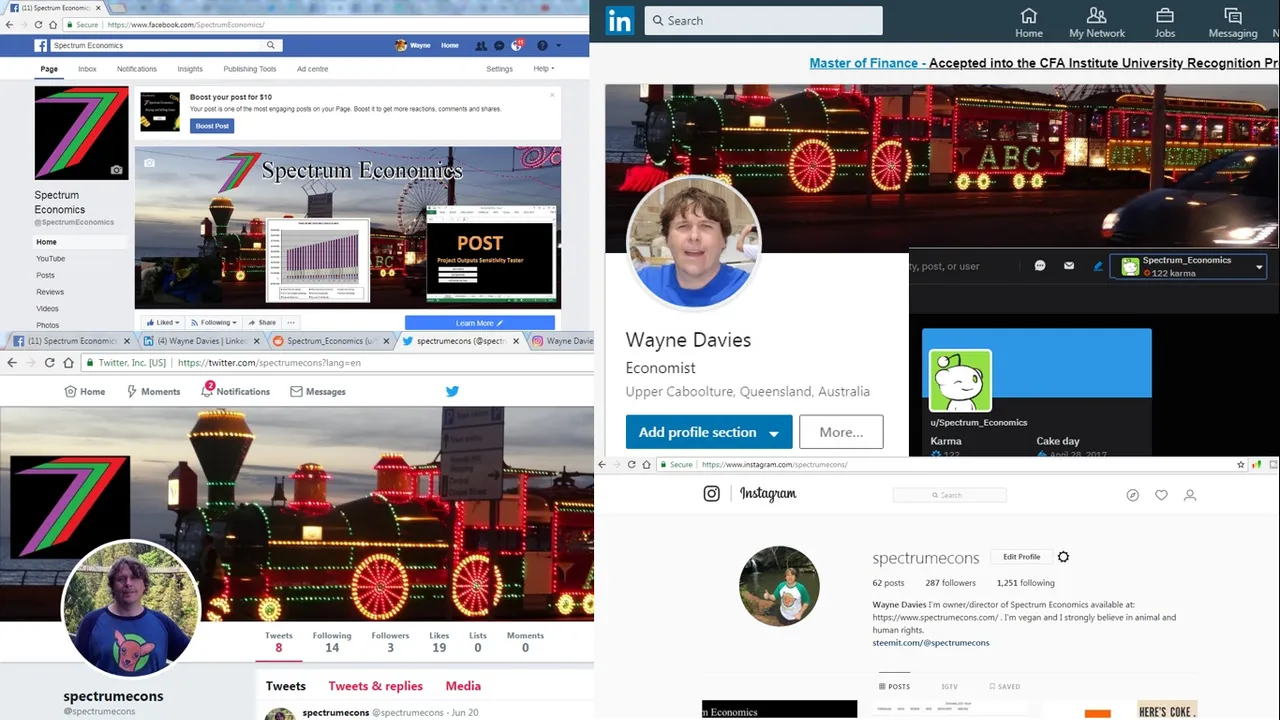Image resolution: width=1280 pixels, height=720 pixels.
Task: Open Facebook notifications globe icon
Action: tap(516, 45)
